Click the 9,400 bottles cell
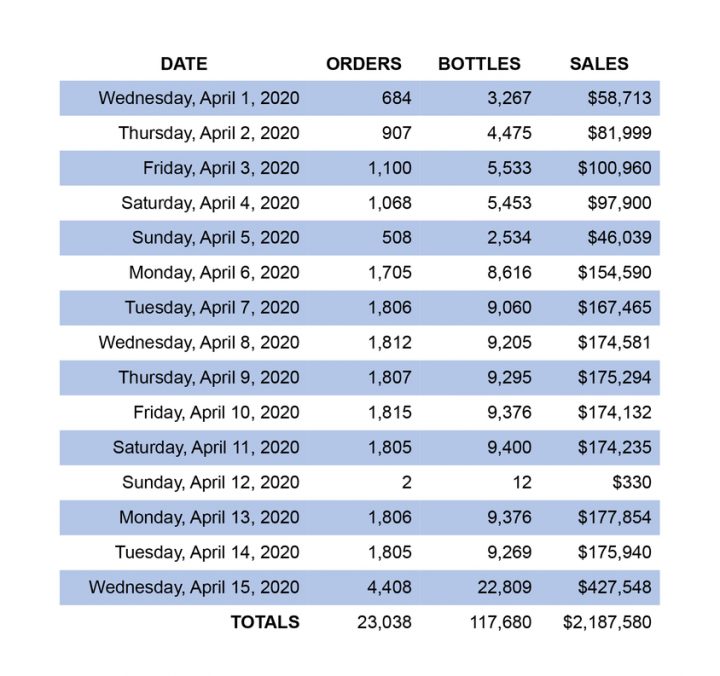This screenshot has width=720, height=676. 509,447
